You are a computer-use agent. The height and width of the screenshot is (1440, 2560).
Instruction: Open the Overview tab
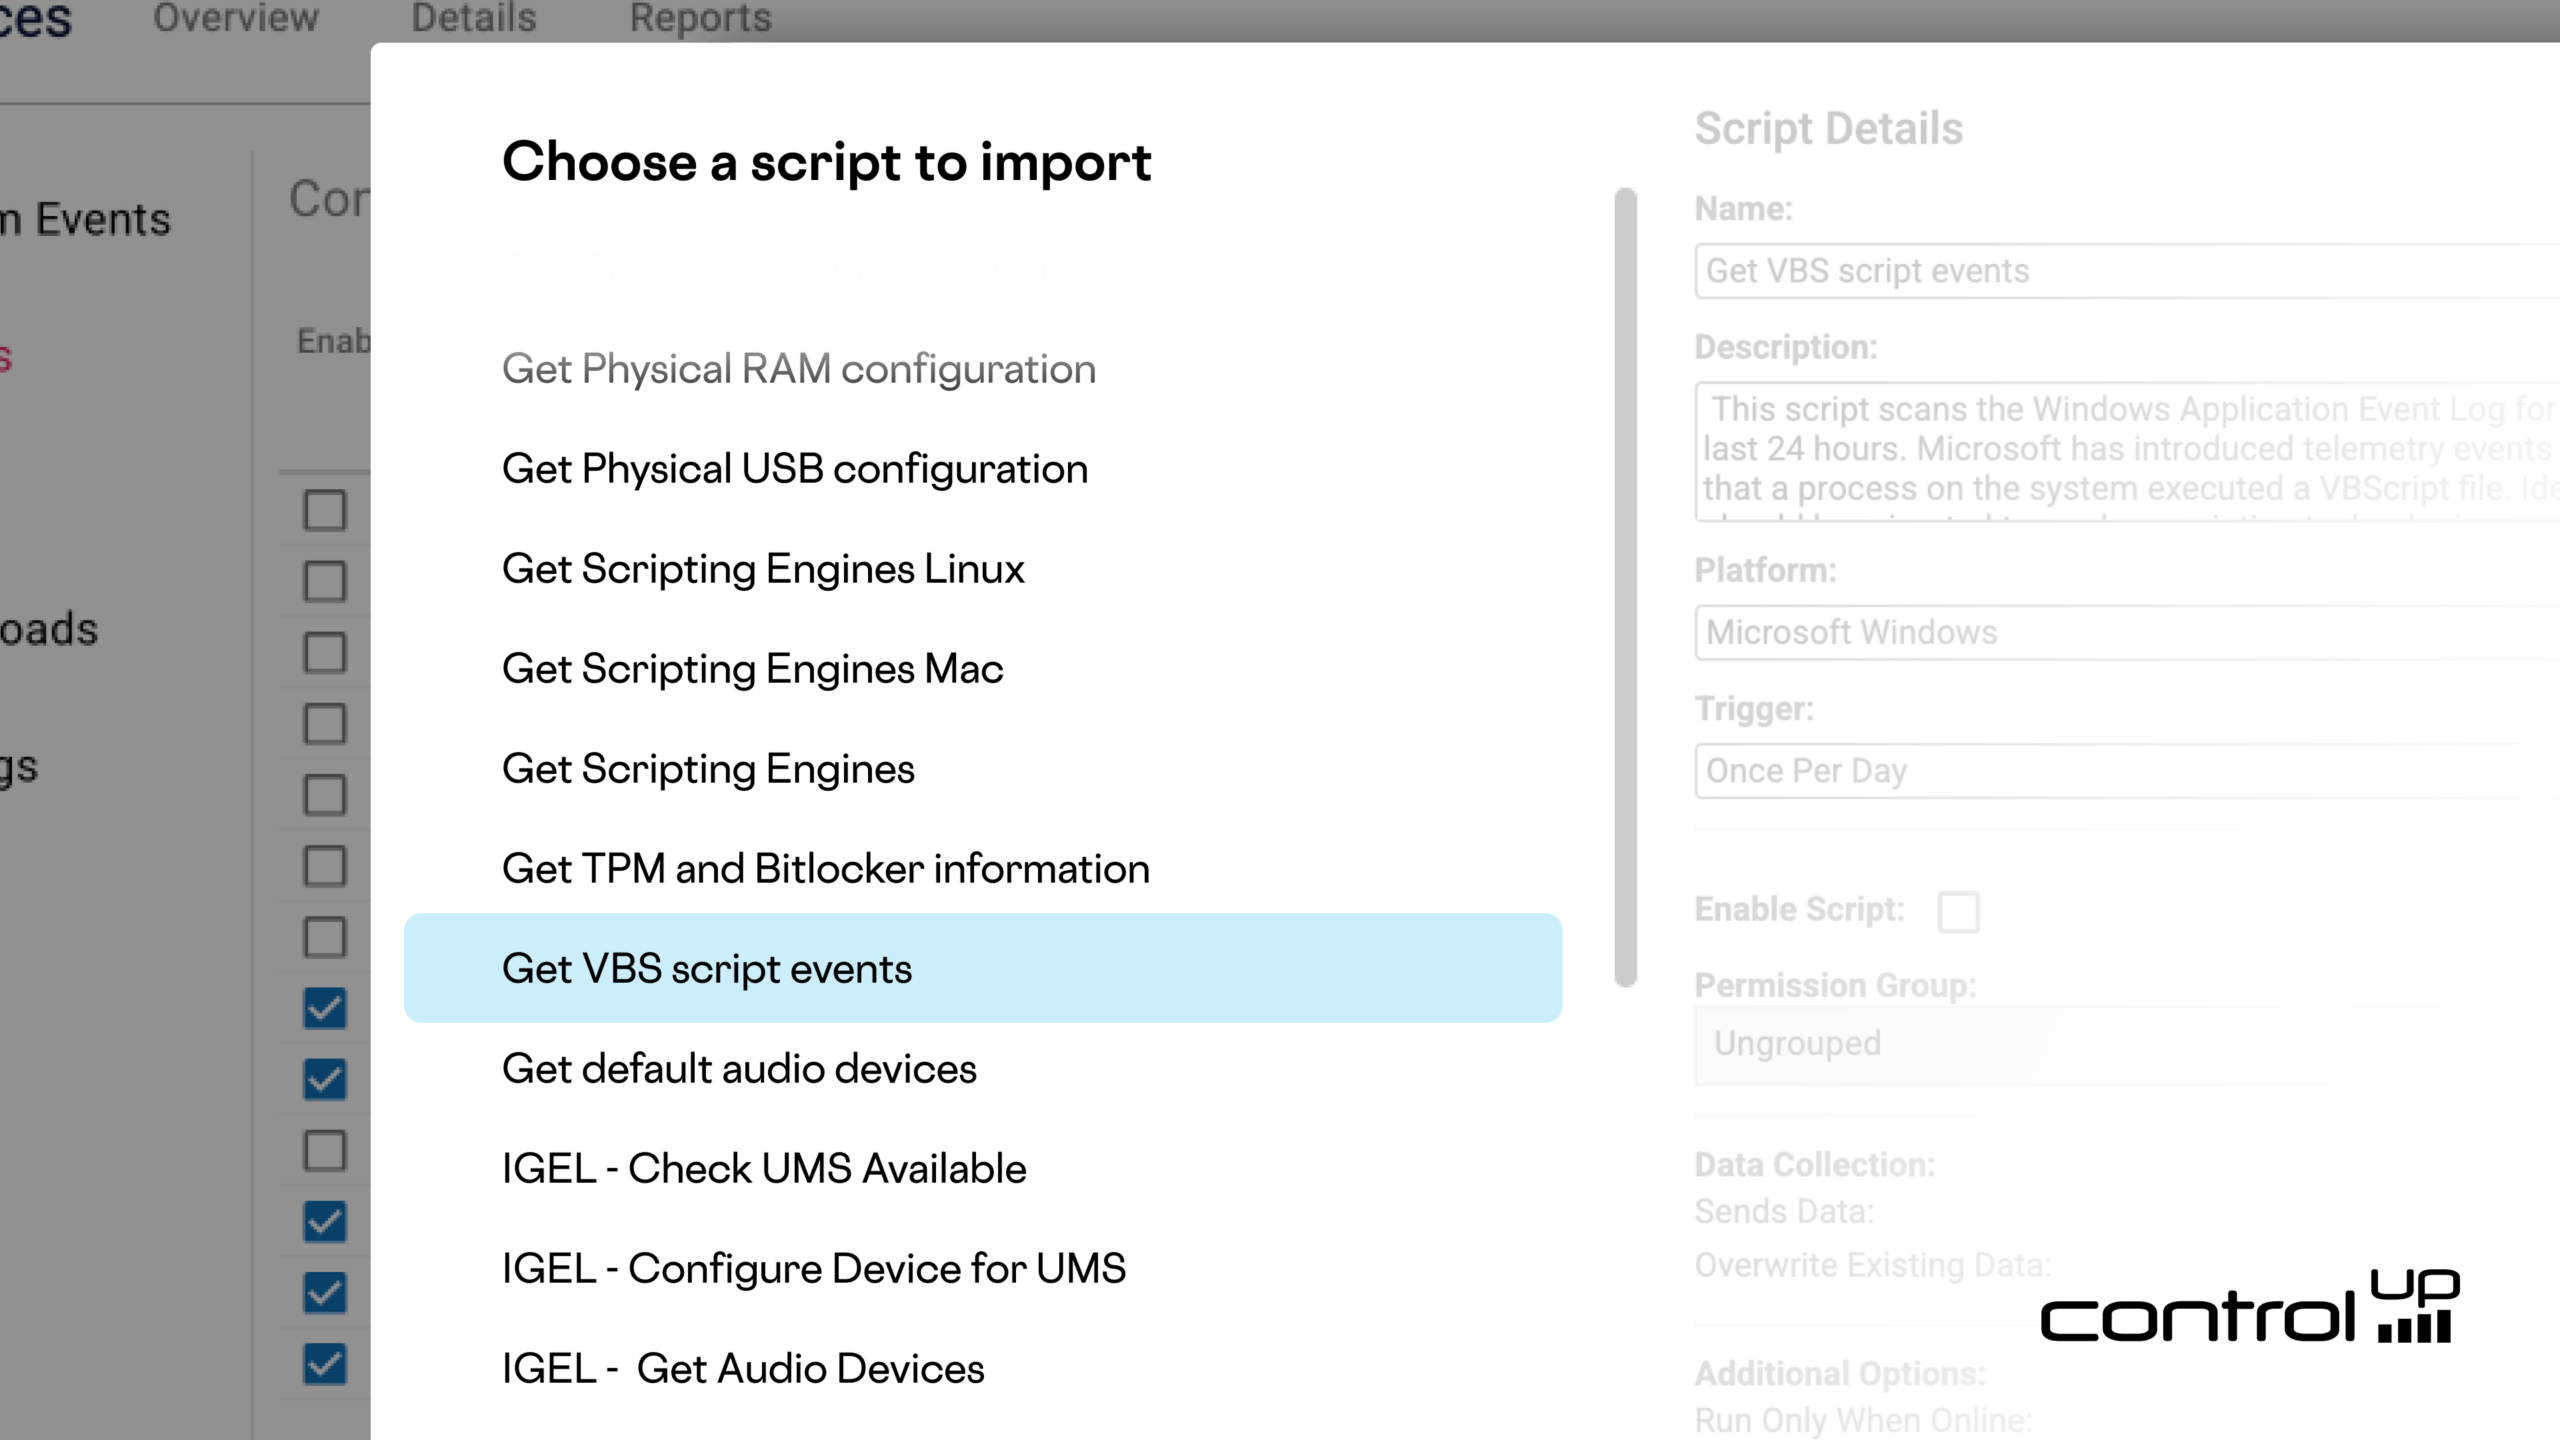[x=235, y=18]
